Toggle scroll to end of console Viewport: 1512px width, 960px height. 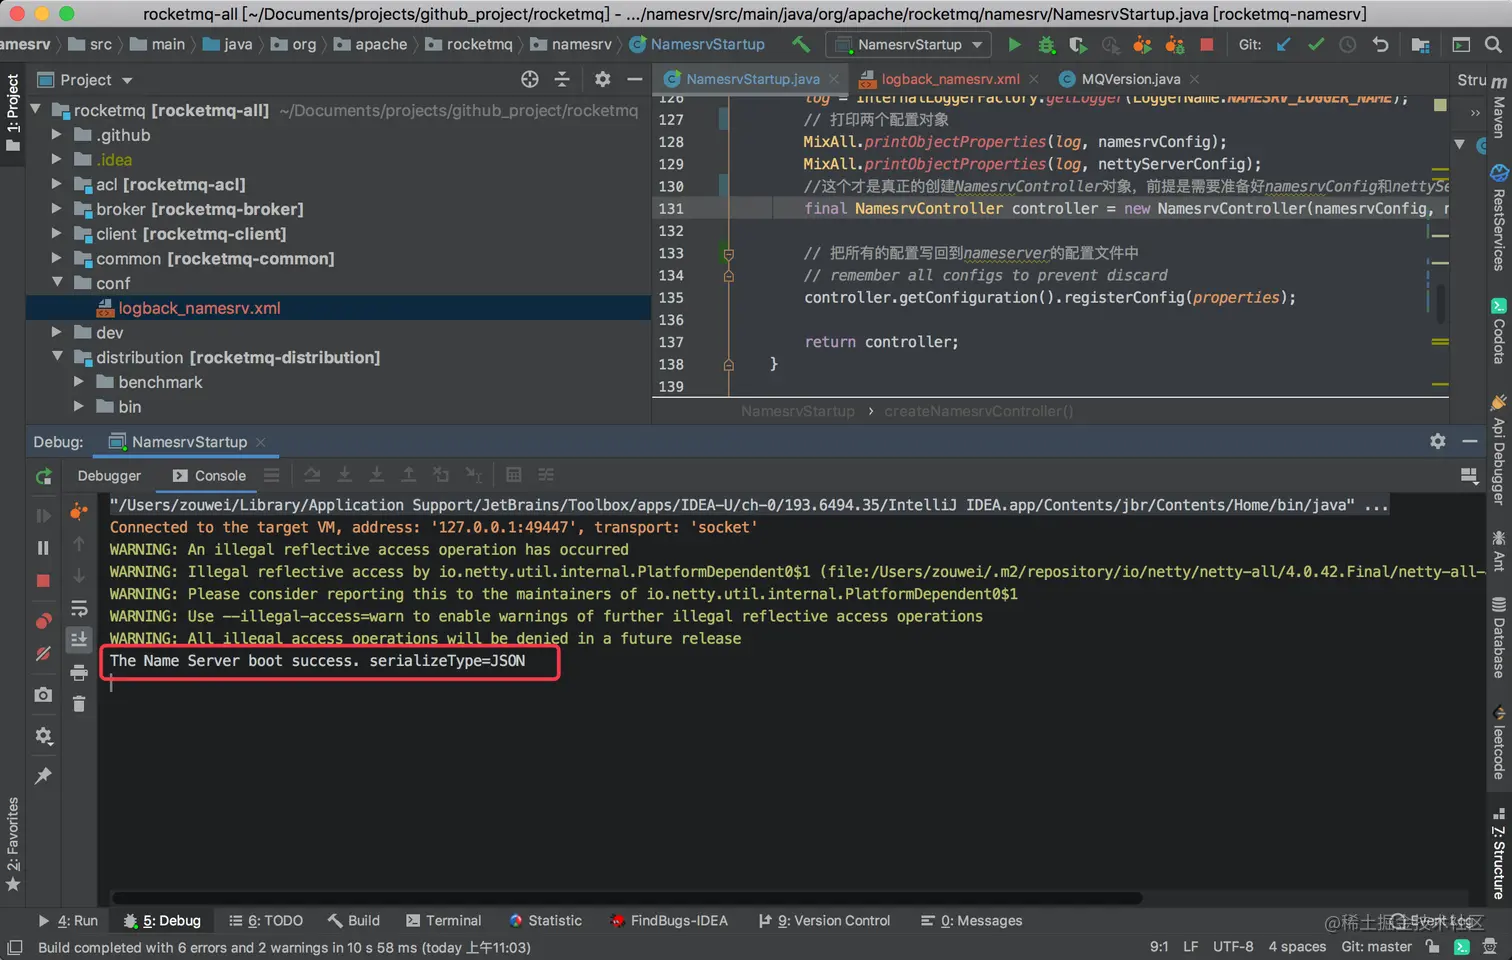point(79,639)
